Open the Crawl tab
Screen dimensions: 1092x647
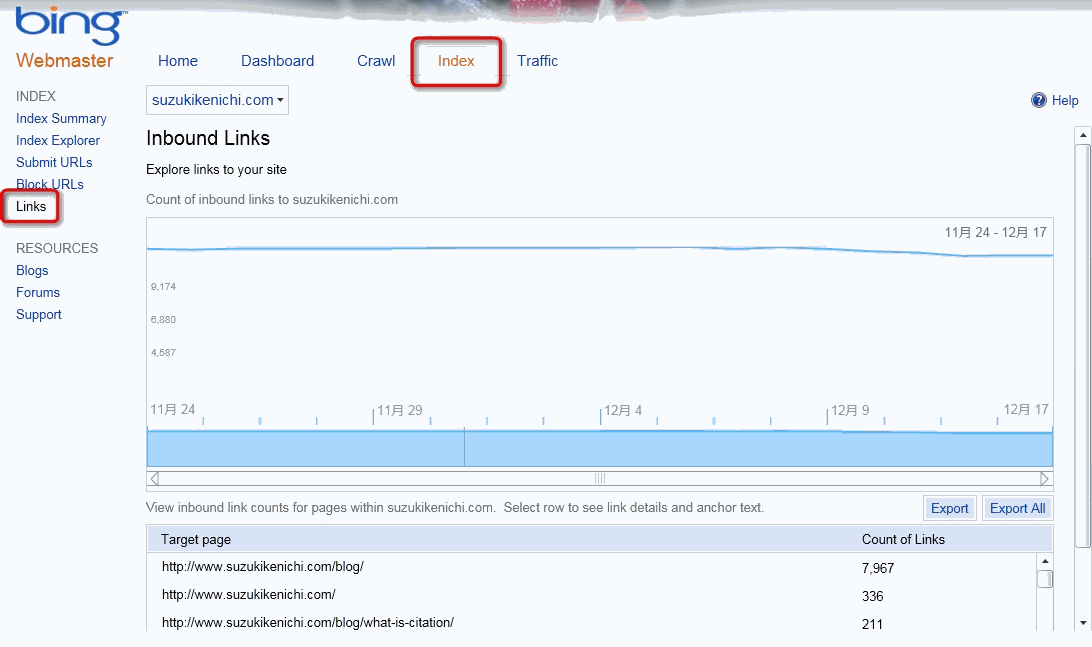pyautogui.click(x=376, y=61)
